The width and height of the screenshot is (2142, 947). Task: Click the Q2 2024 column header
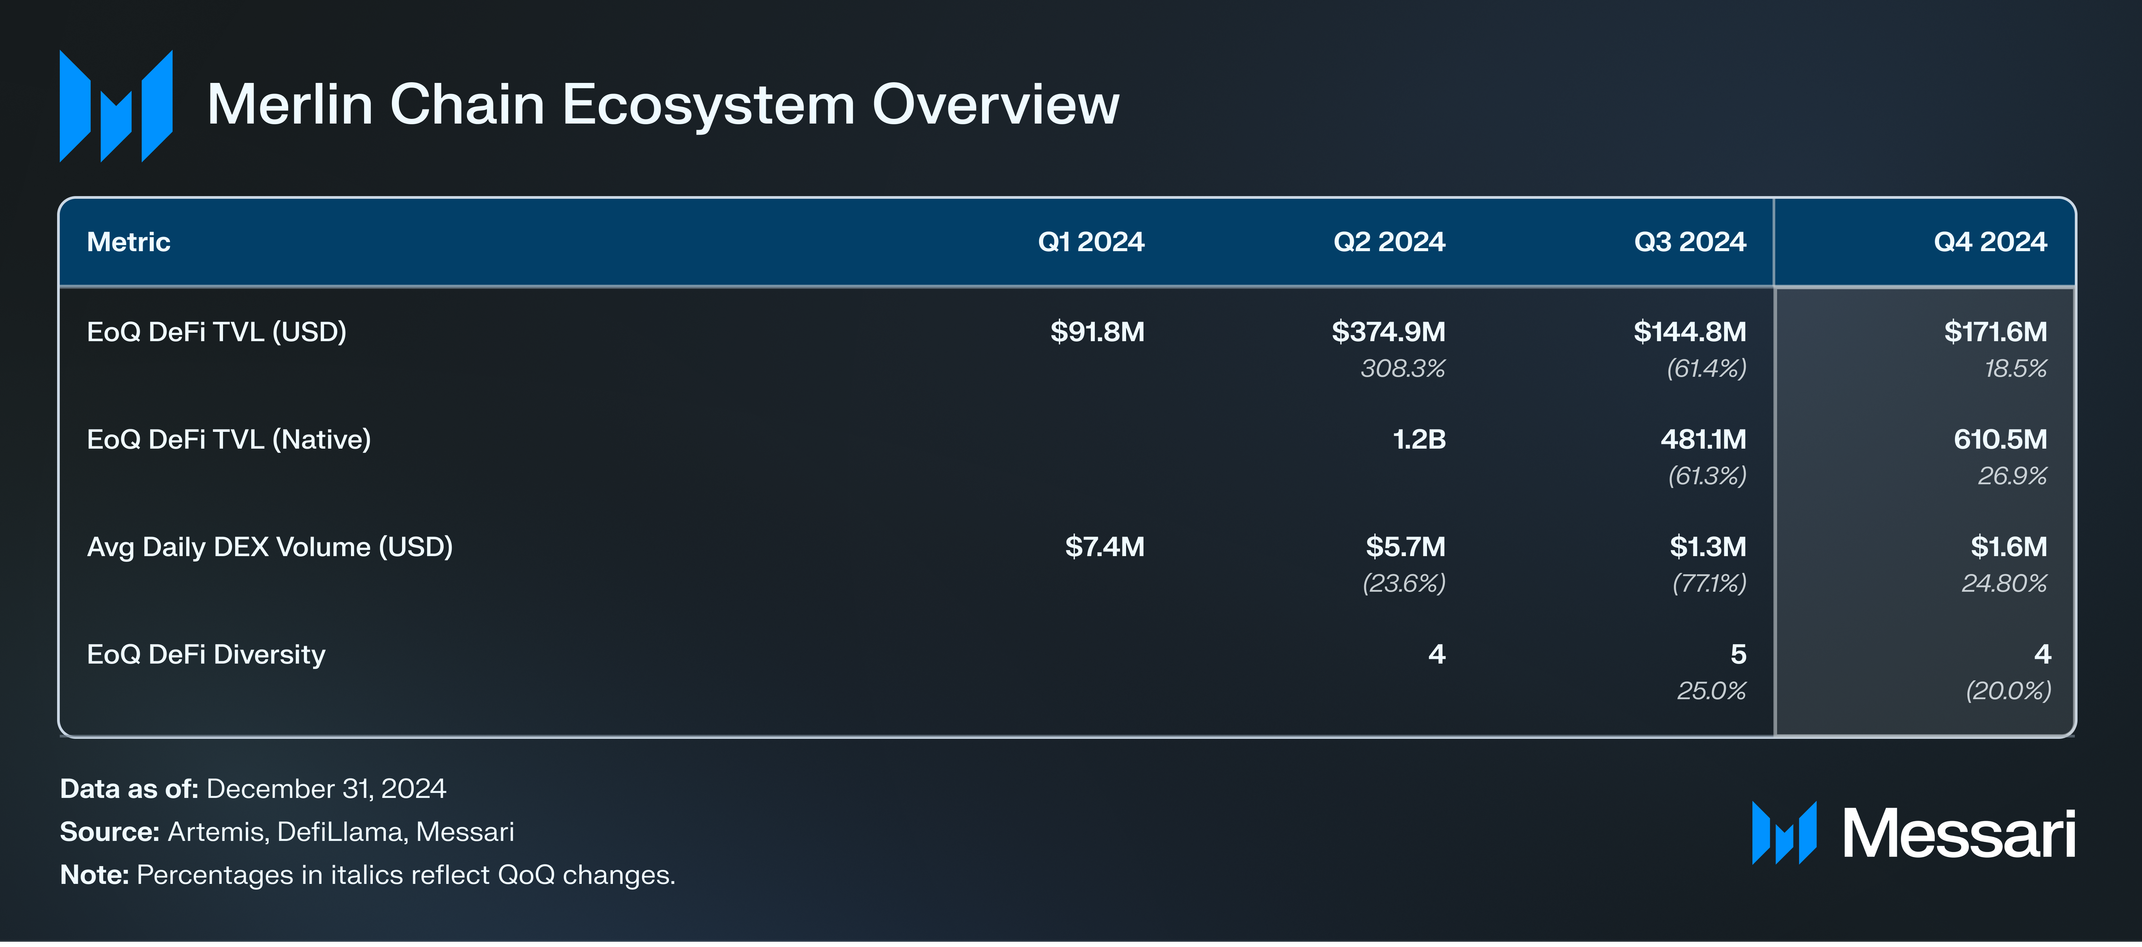tap(1389, 242)
